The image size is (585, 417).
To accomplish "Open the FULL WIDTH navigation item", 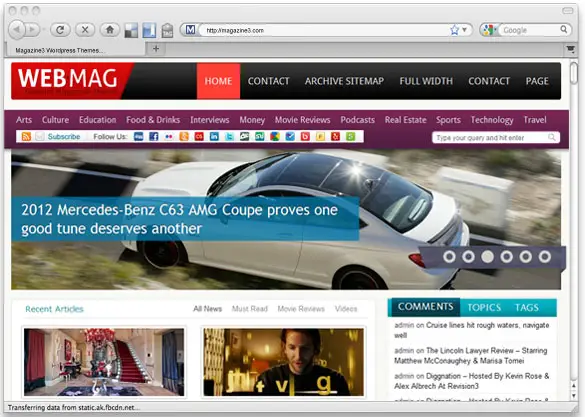I will 426,81.
